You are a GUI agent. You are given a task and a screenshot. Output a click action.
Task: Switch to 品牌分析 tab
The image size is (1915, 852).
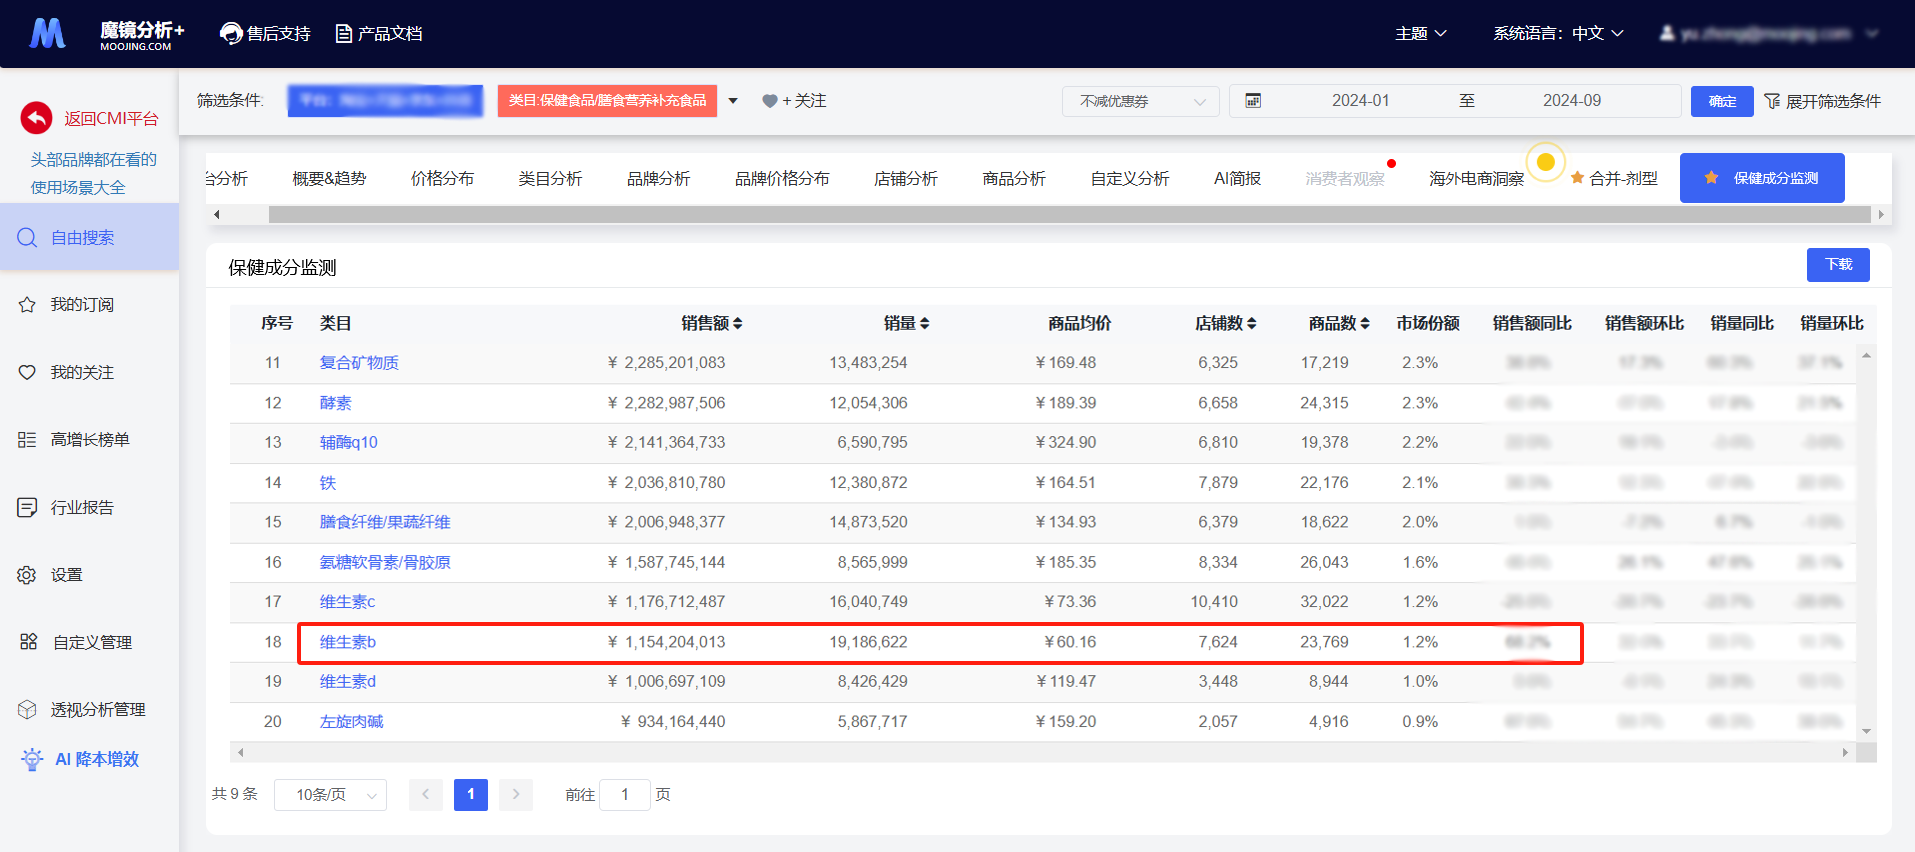pos(658,178)
